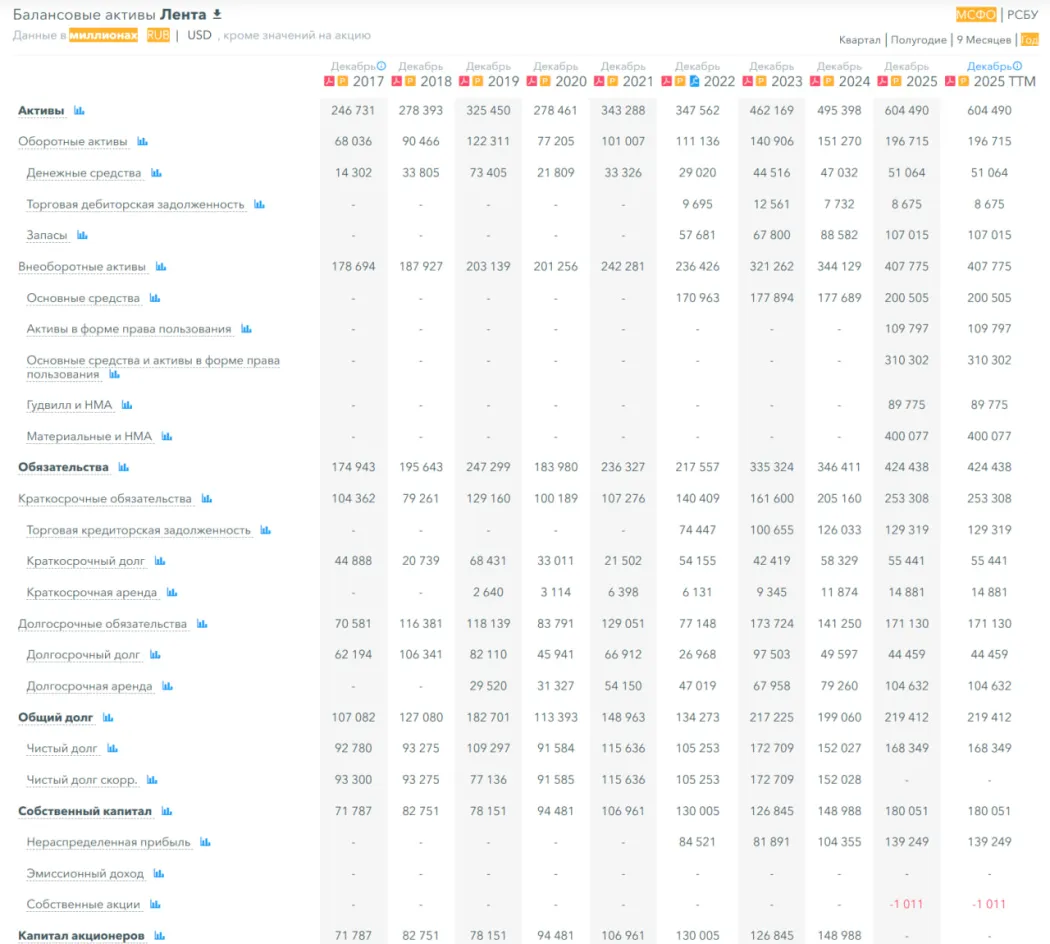Image resolution: width=1050 pixels, height=944 pixels.
Task: Open the chart icon for Денежные средства
Action: [x=156, y=174]
